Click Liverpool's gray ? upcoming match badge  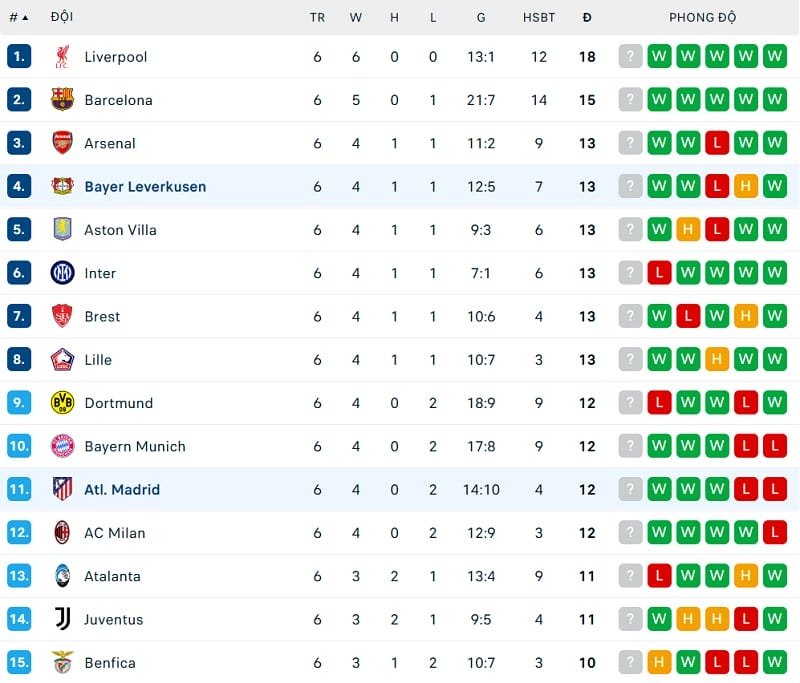(x=630, y=57)
